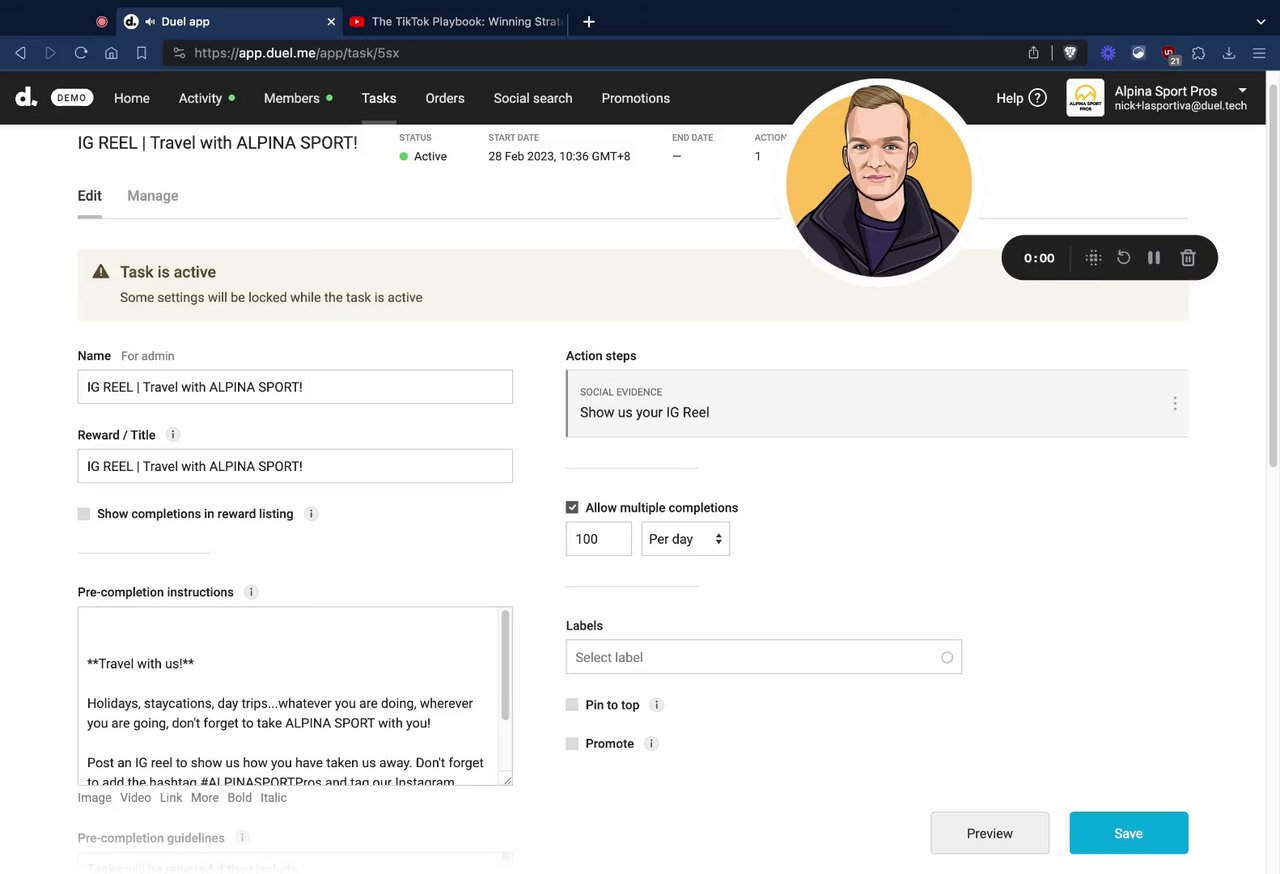Open the Select label dropdown
The image size is (1280, 874).
point(764,657)
